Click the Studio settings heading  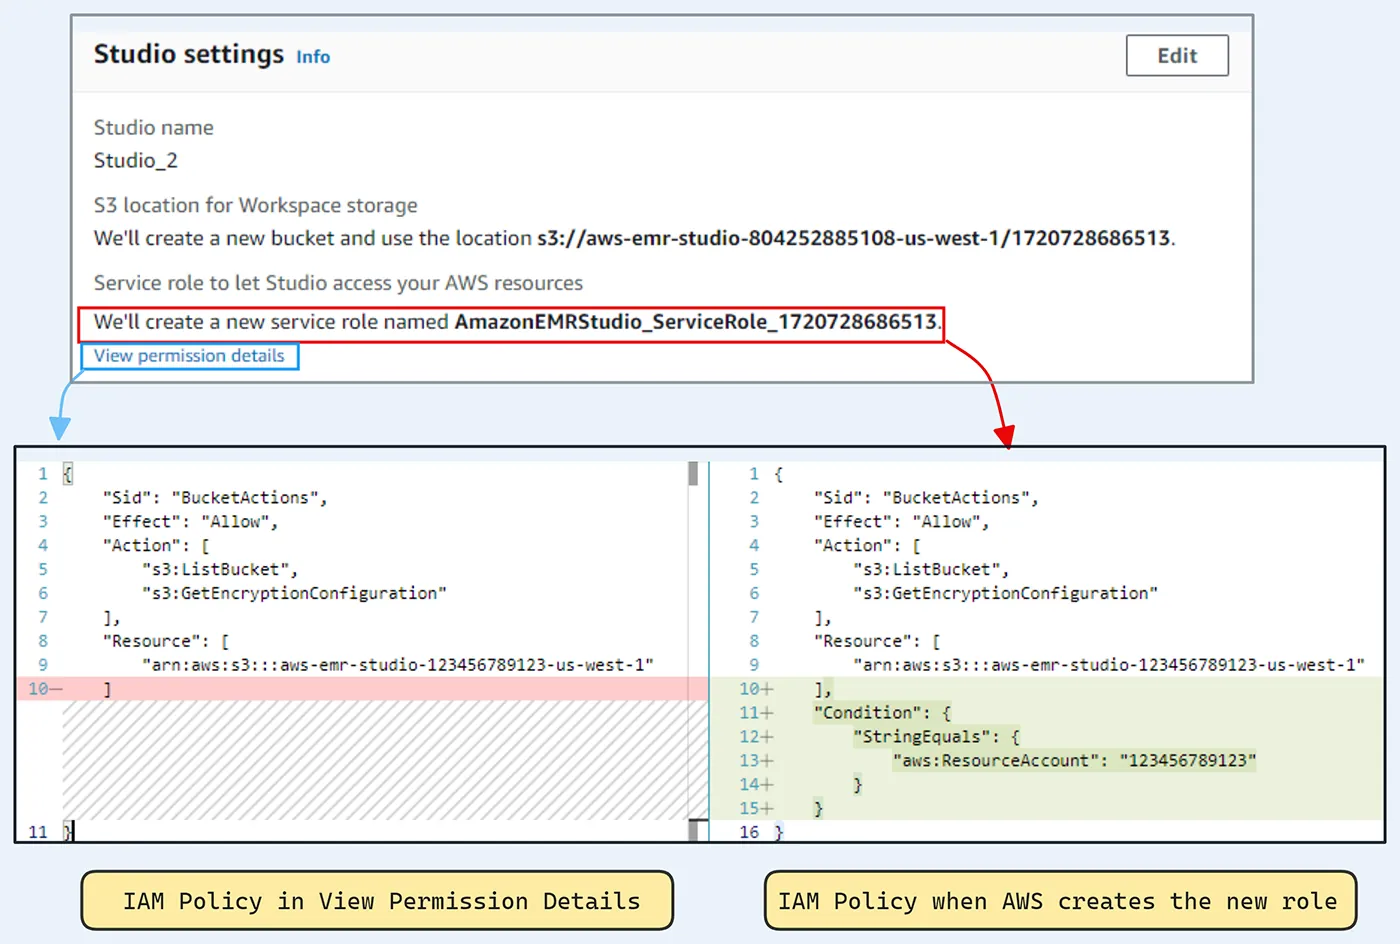coord(189,54)
